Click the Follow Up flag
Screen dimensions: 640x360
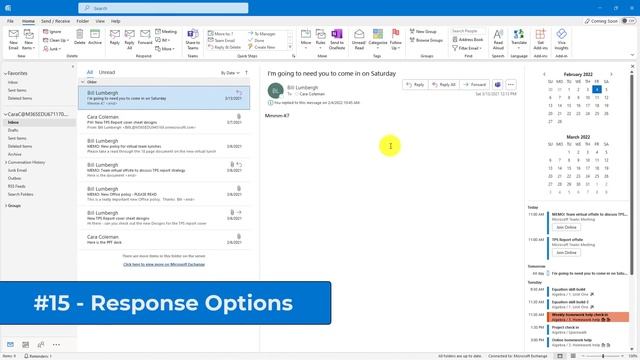click(x=396, y=39)
